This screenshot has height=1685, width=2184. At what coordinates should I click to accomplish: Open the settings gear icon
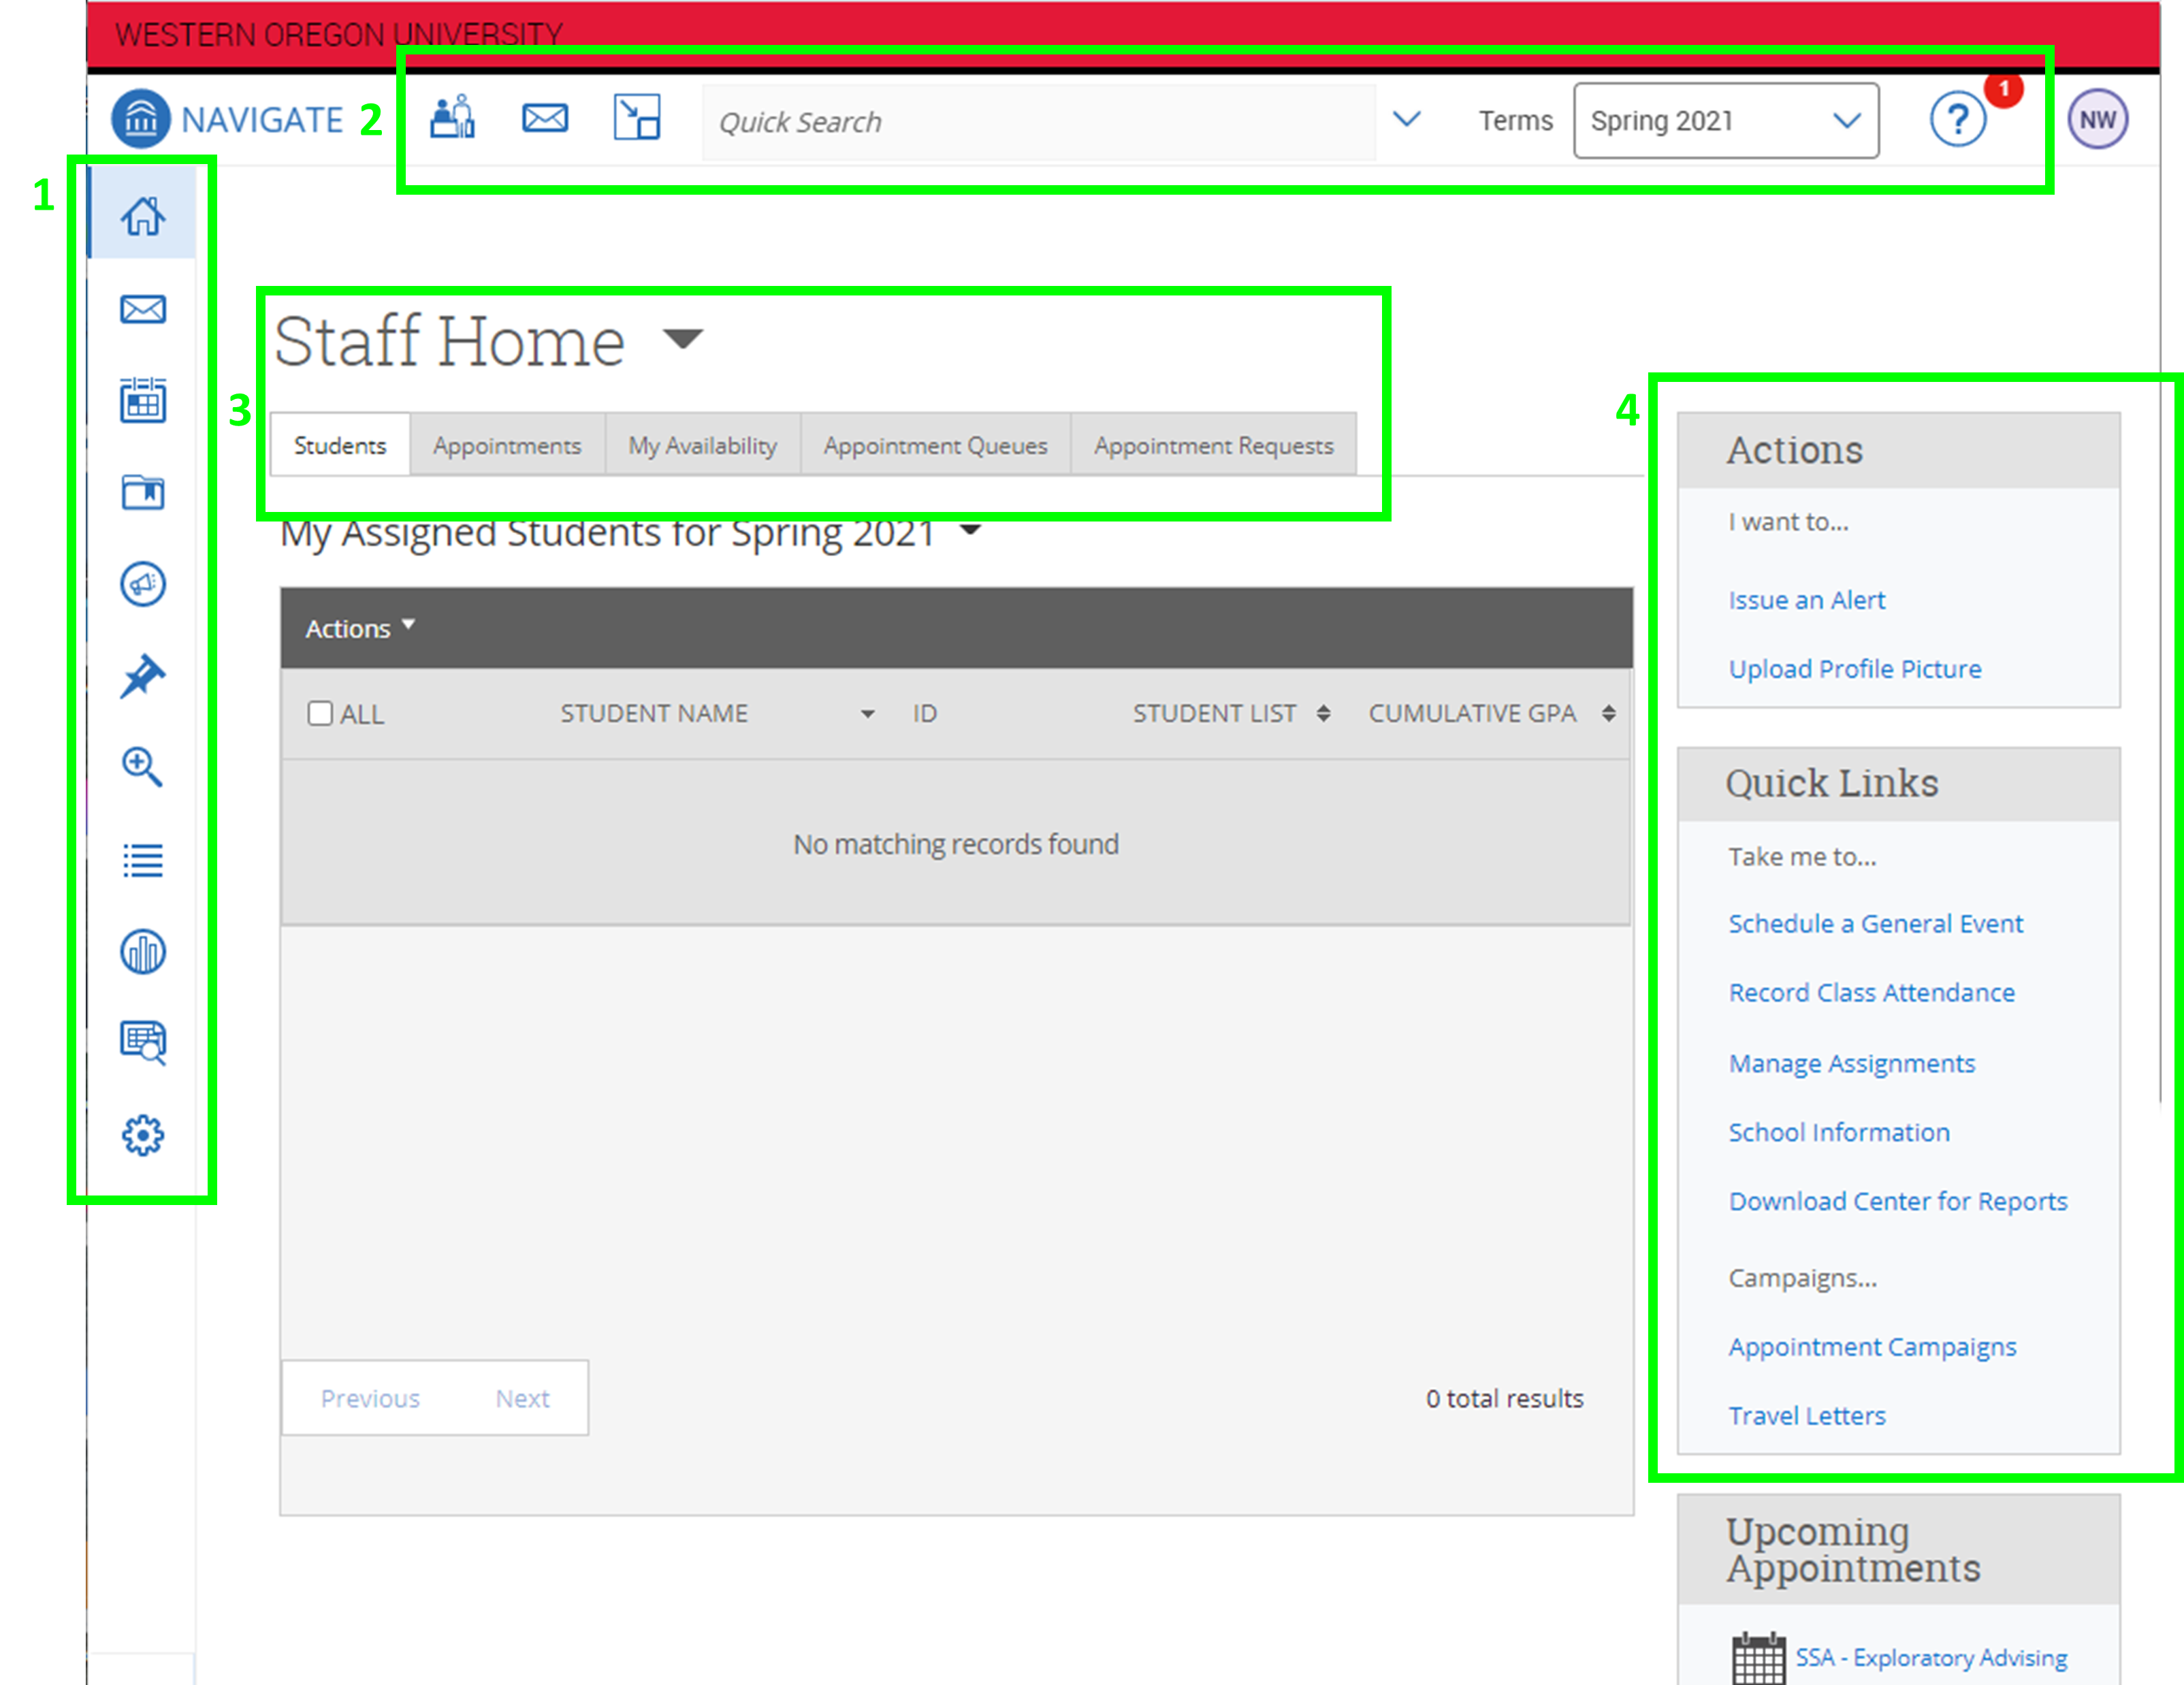(x=143, y=1135)
